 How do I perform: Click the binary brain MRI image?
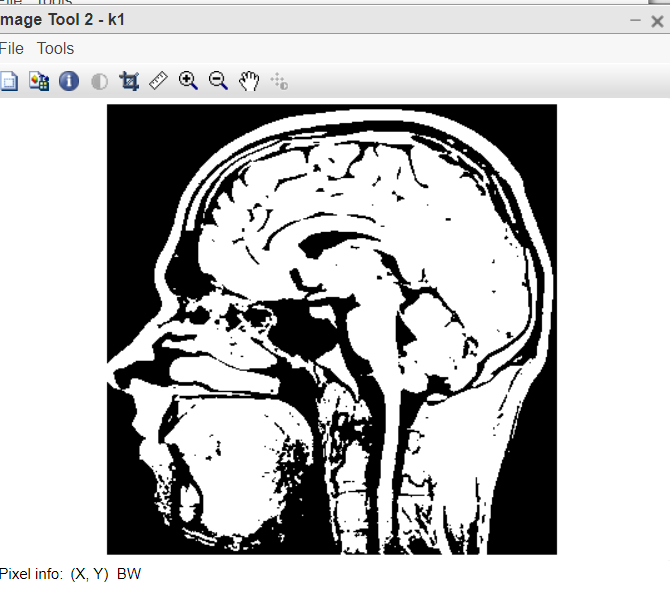332,329
